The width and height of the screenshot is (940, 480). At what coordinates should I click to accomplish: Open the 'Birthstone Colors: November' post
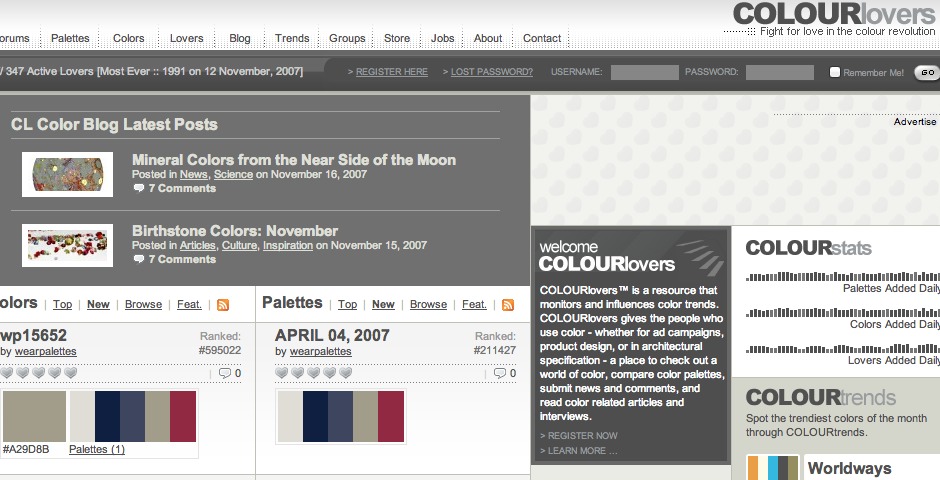pyautogui.click(x=235, y=231)
